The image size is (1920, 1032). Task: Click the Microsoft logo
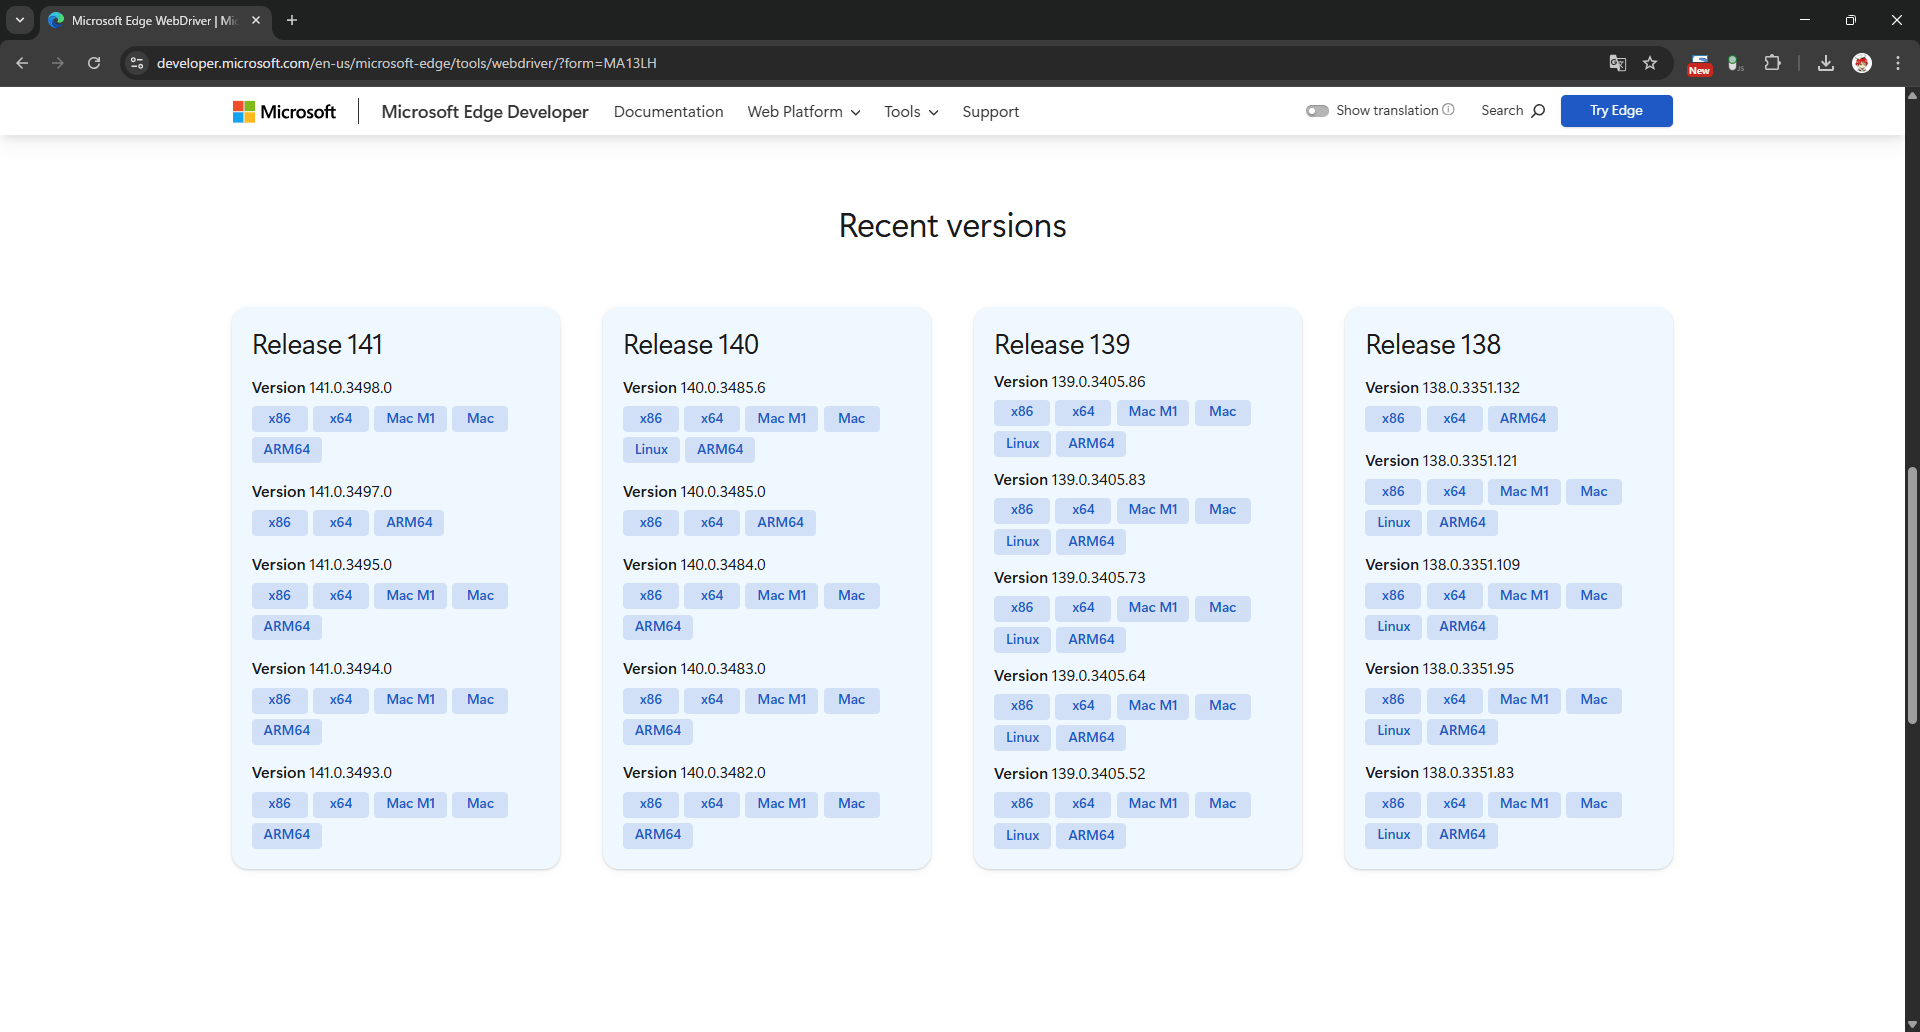(x=284, y=112)
